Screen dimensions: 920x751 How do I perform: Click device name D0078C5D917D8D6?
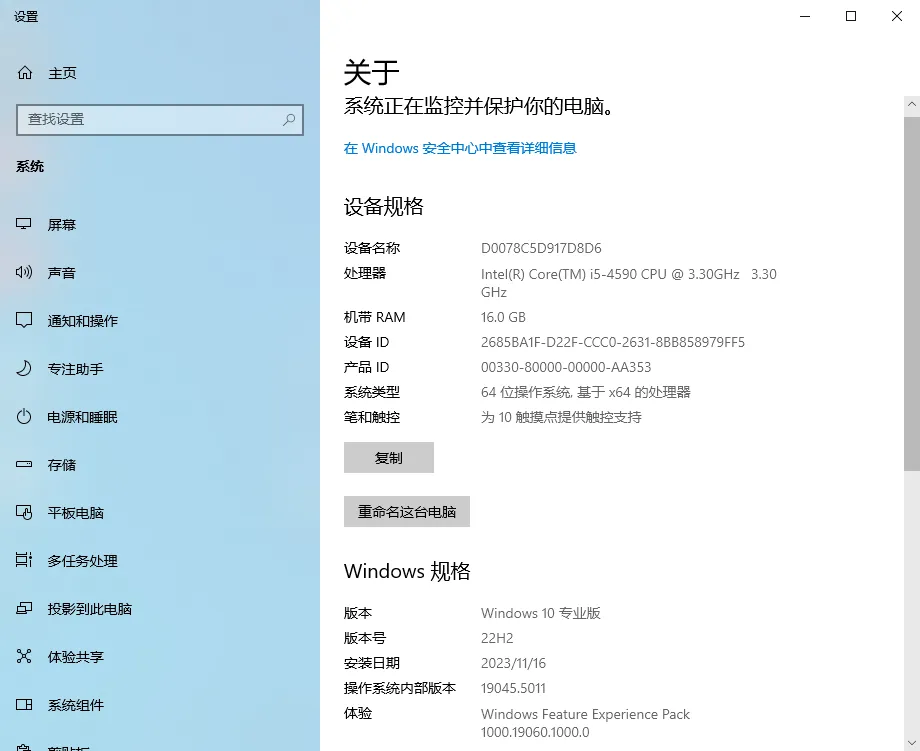[541, 248]
